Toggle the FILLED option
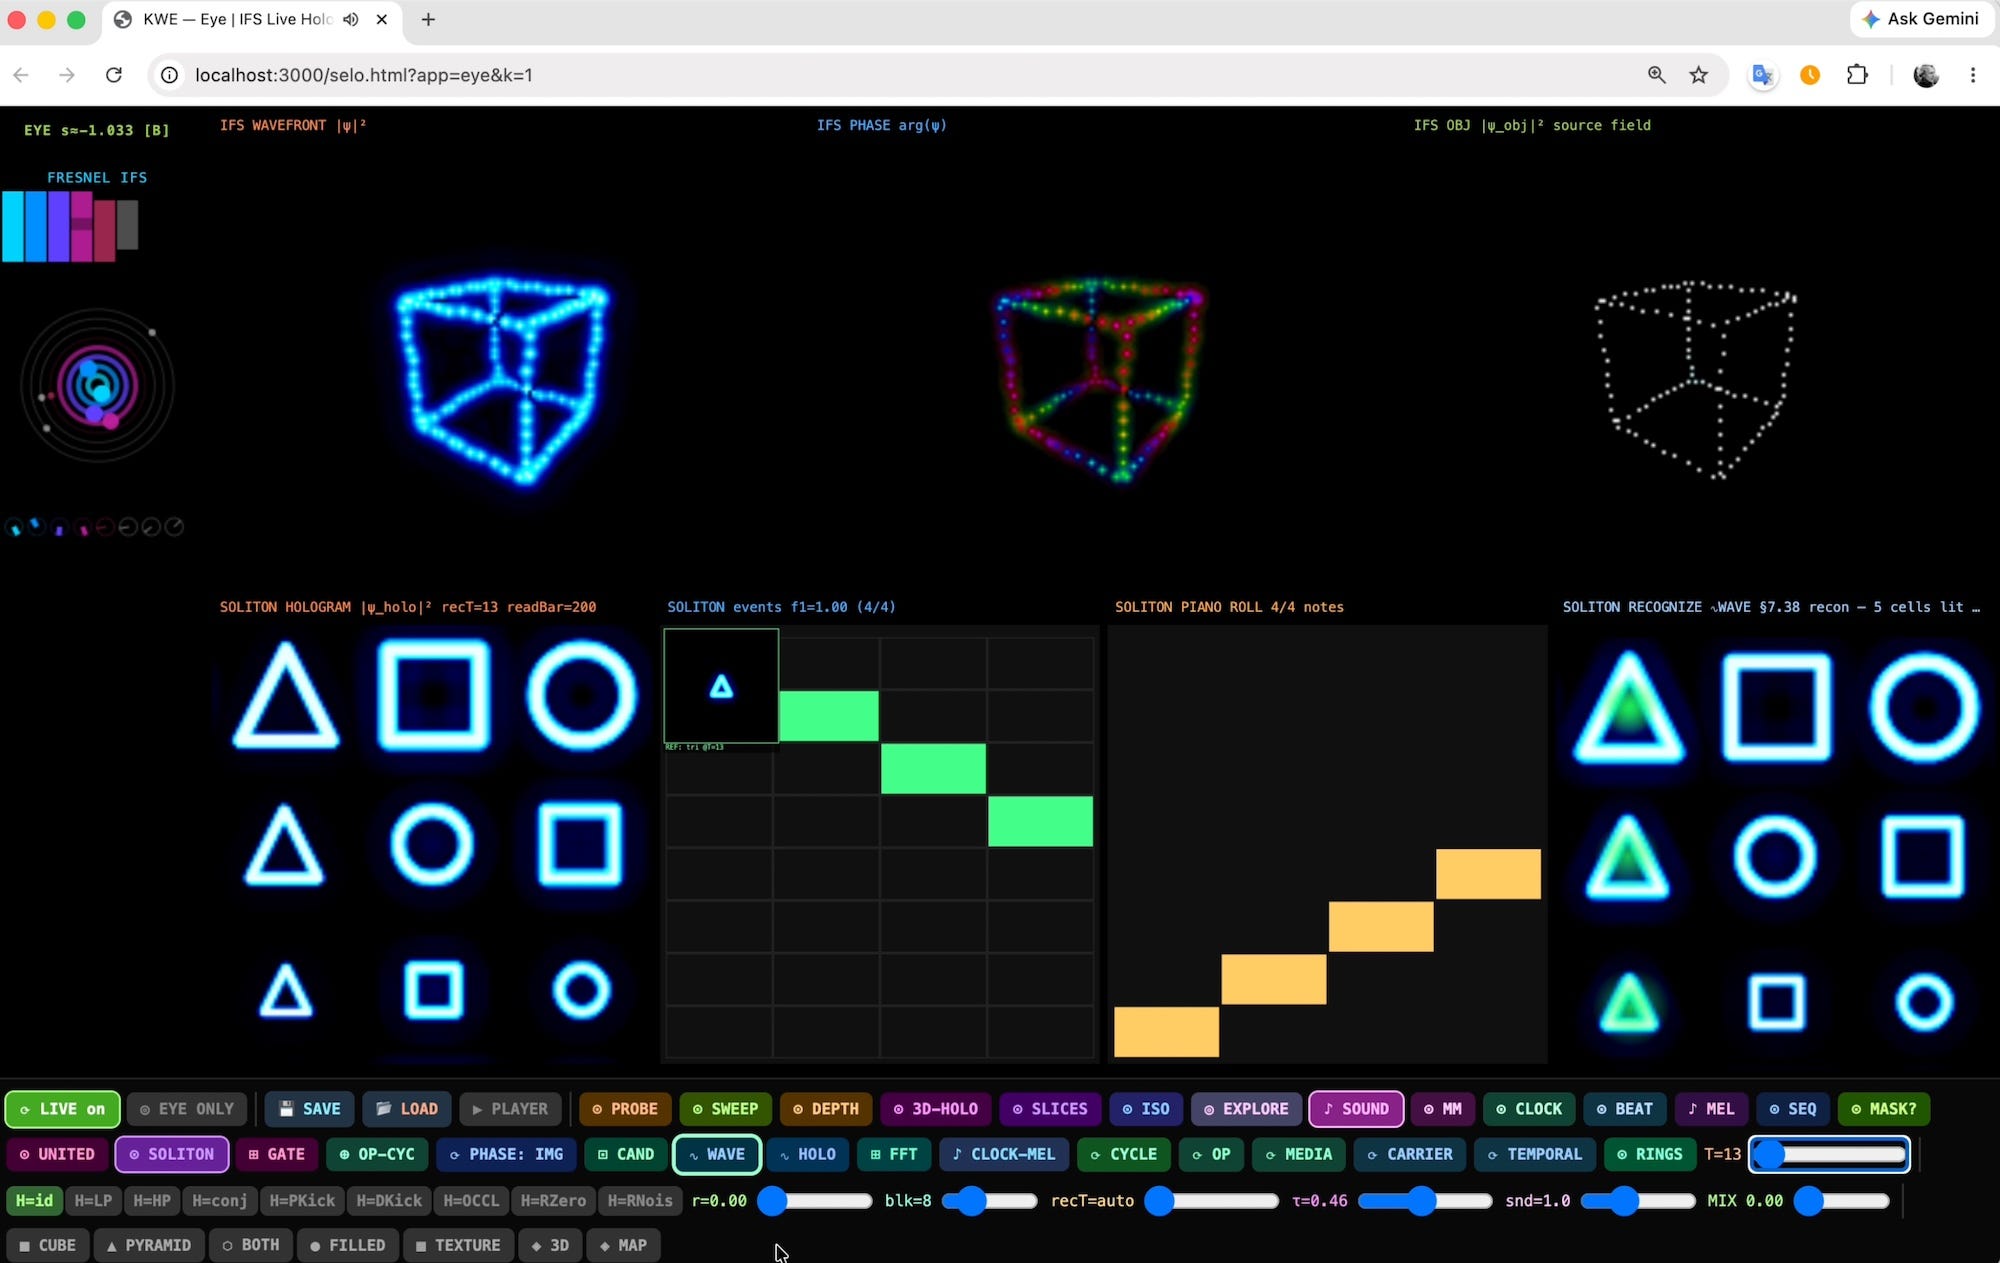 [x=347, y=1245]
